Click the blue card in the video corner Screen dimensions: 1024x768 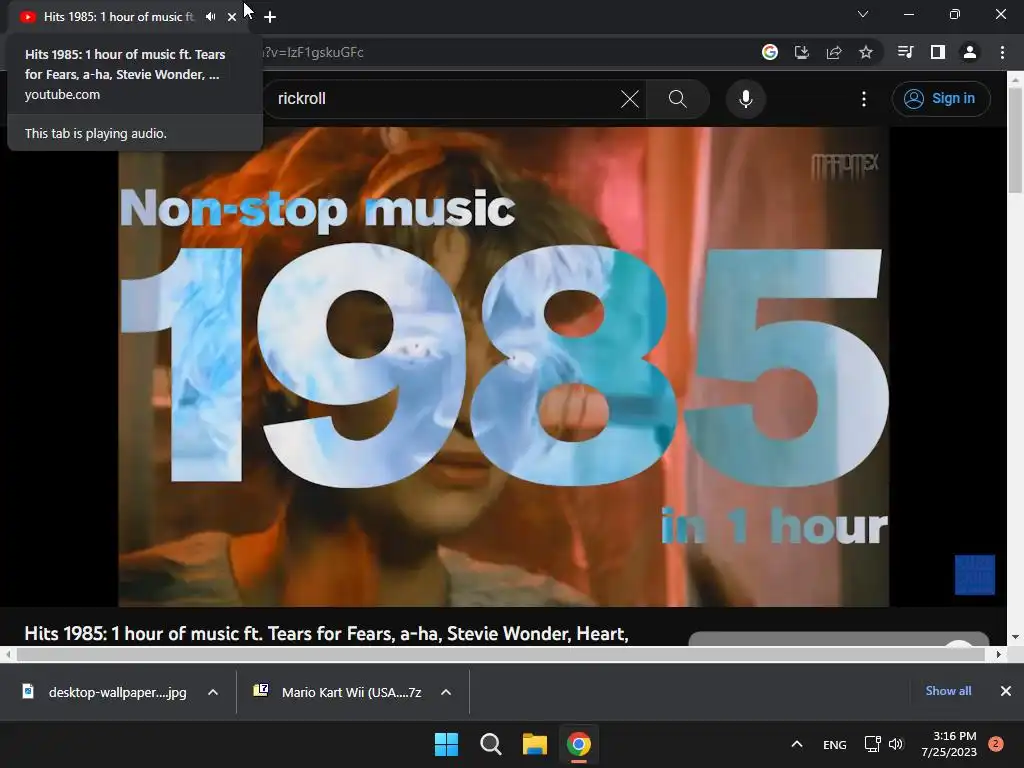tap(974, 575)
